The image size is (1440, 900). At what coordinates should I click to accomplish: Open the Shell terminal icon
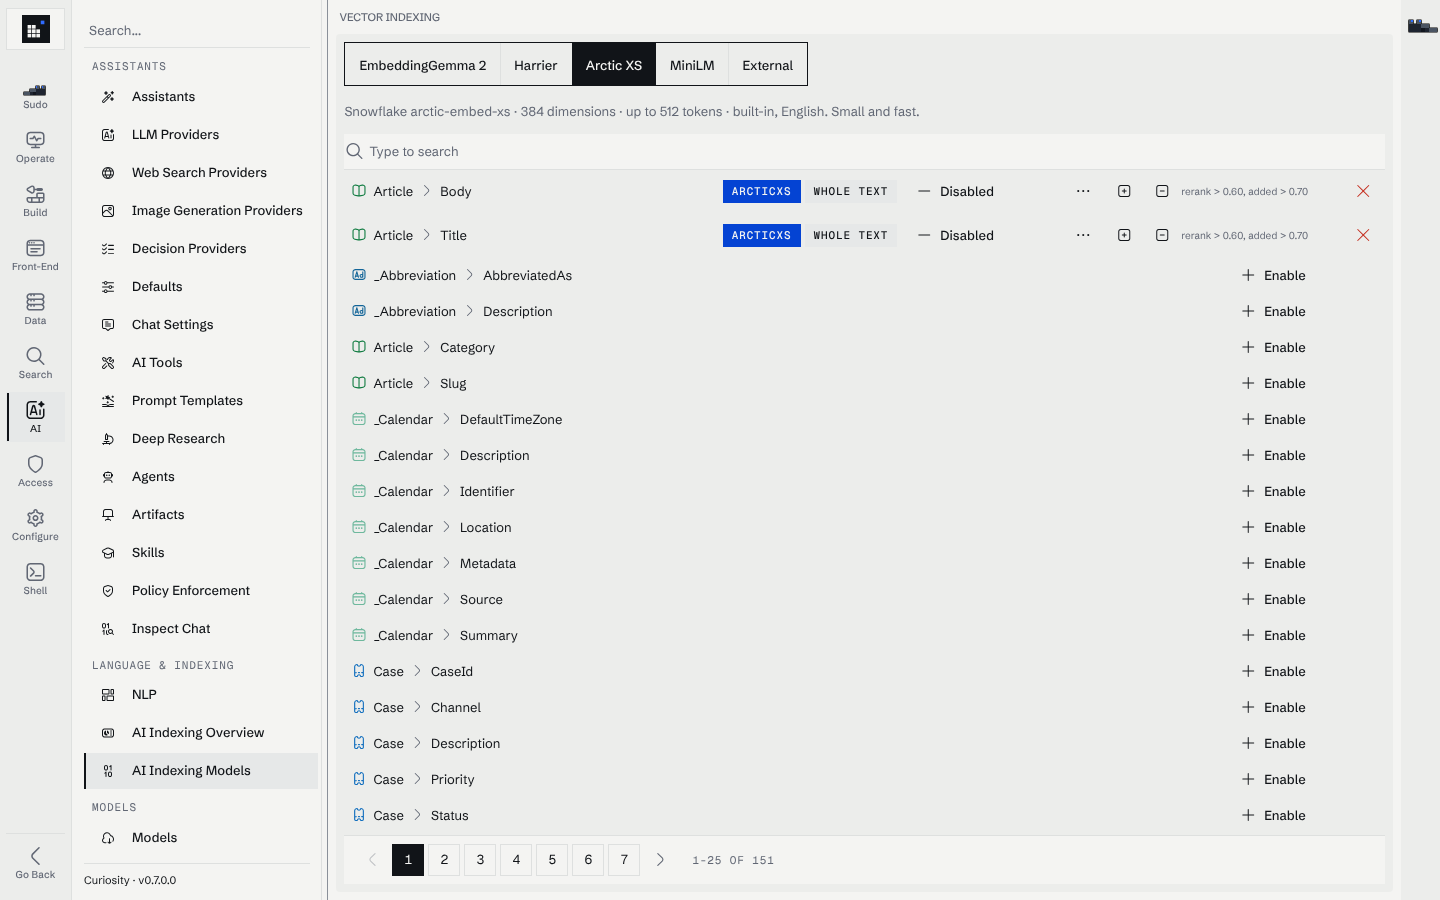35,579
